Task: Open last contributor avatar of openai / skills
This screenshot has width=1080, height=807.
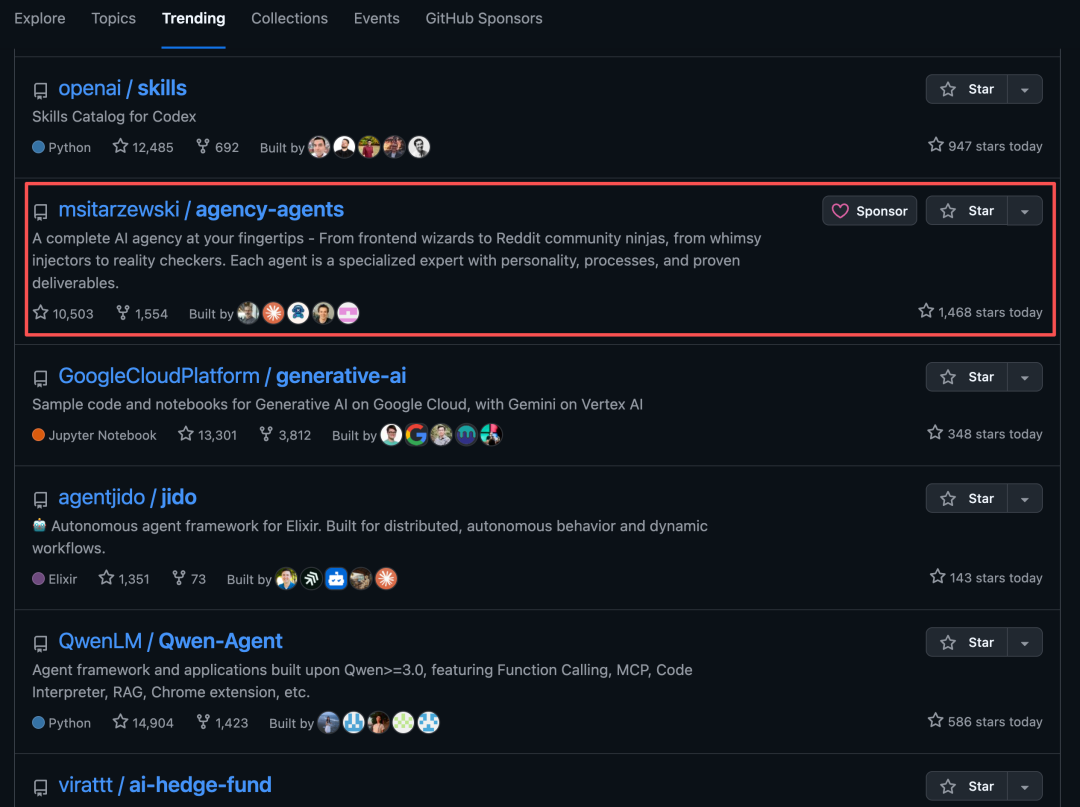Action: [419, 147]
